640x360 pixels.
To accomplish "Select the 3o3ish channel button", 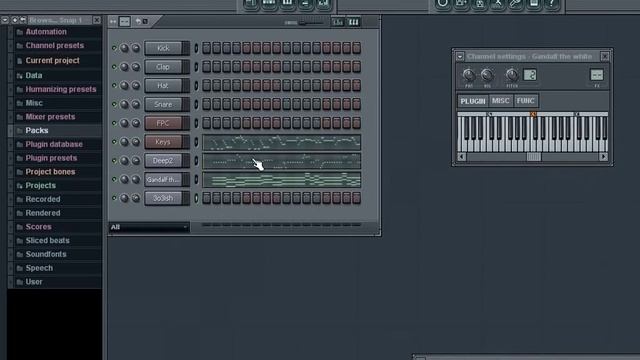I will tap(163, 198).
